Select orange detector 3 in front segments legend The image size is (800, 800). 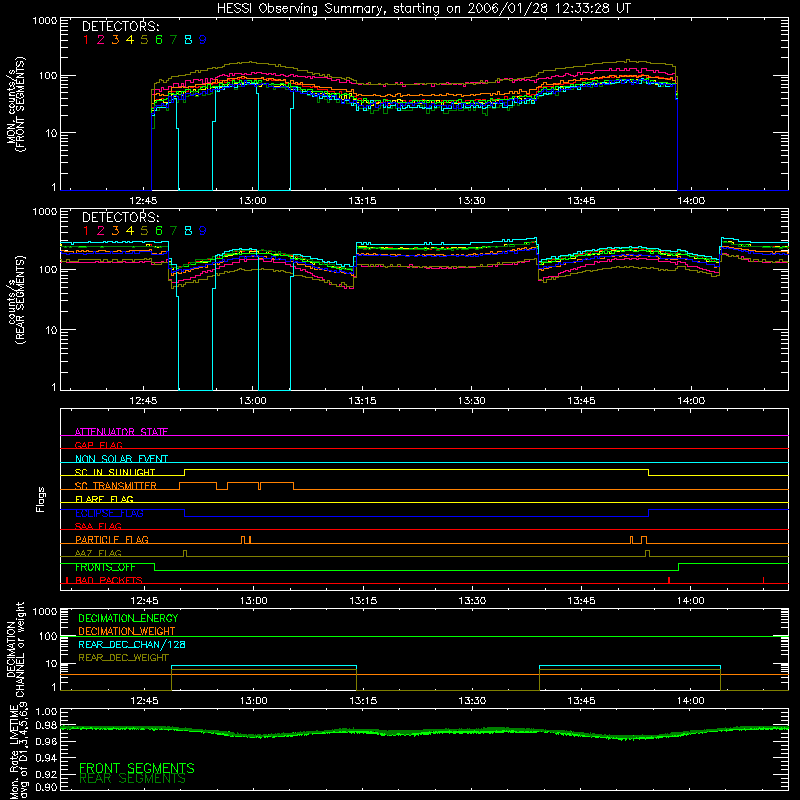pos(115,40)
